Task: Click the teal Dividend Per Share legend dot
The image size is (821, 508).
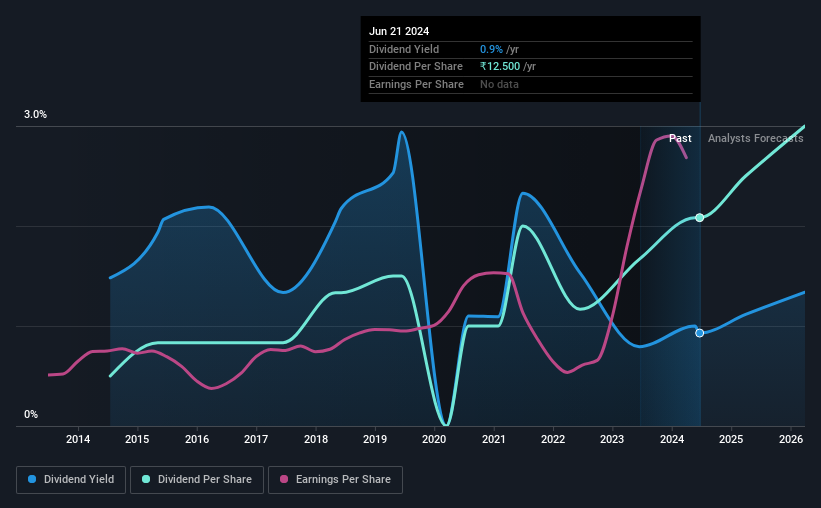Action: coord(146,479)
